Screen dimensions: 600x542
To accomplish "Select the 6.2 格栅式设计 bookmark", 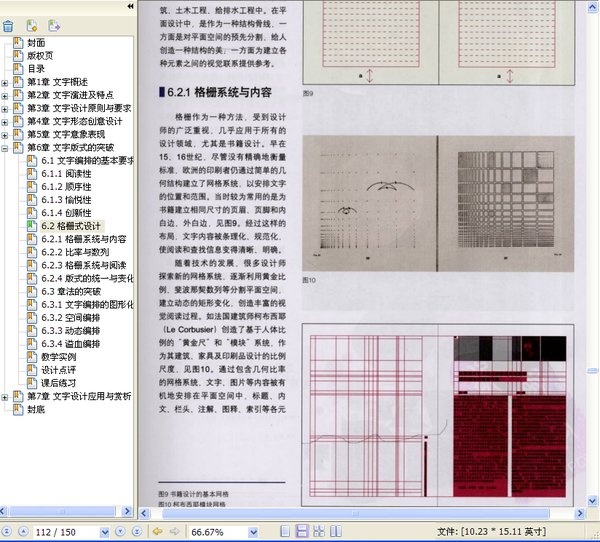I will (71, 226).
